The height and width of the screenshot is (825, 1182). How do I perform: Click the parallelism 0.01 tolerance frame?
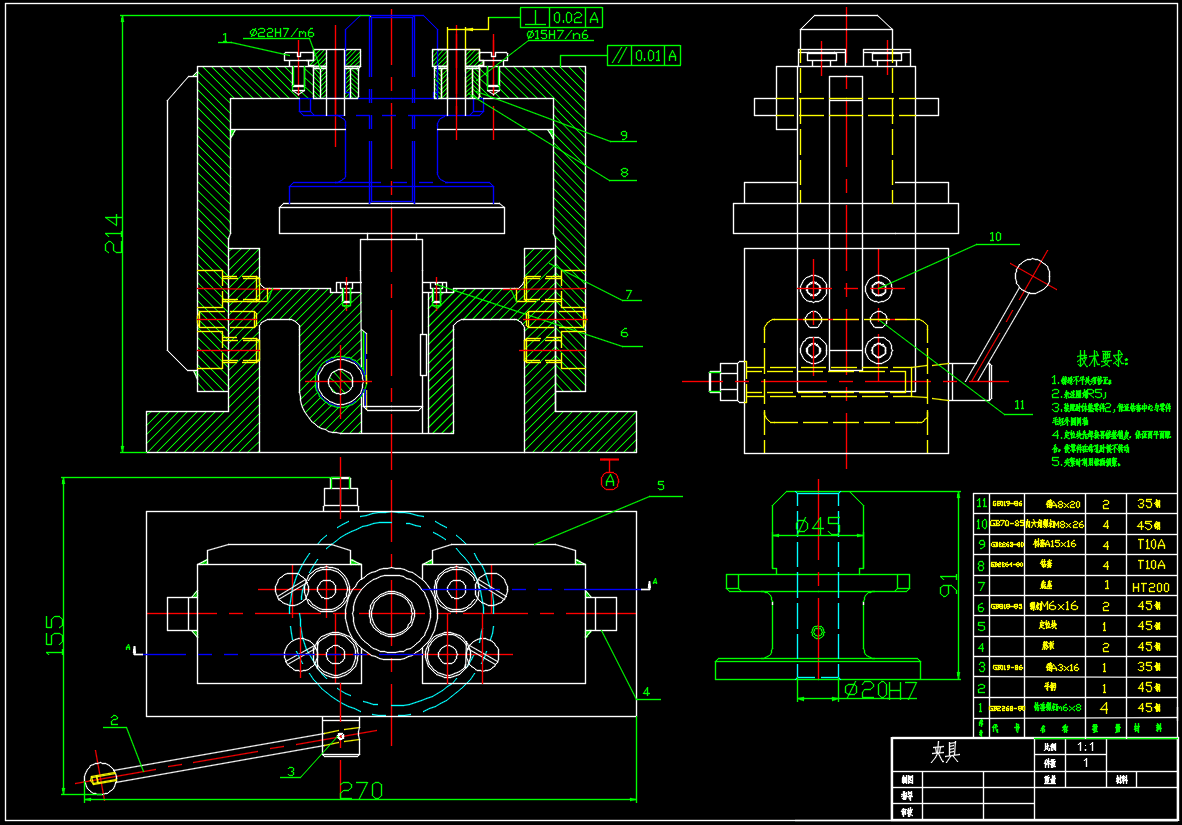pyautogui.click(x=644, y=55)
